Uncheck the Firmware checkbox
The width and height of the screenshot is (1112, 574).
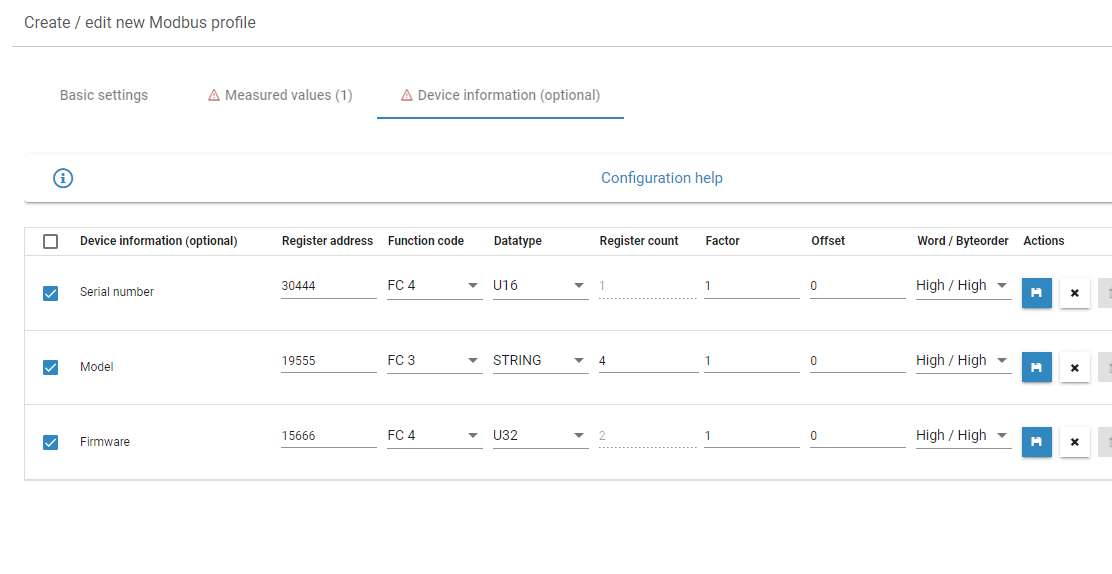tap(50, 443)
